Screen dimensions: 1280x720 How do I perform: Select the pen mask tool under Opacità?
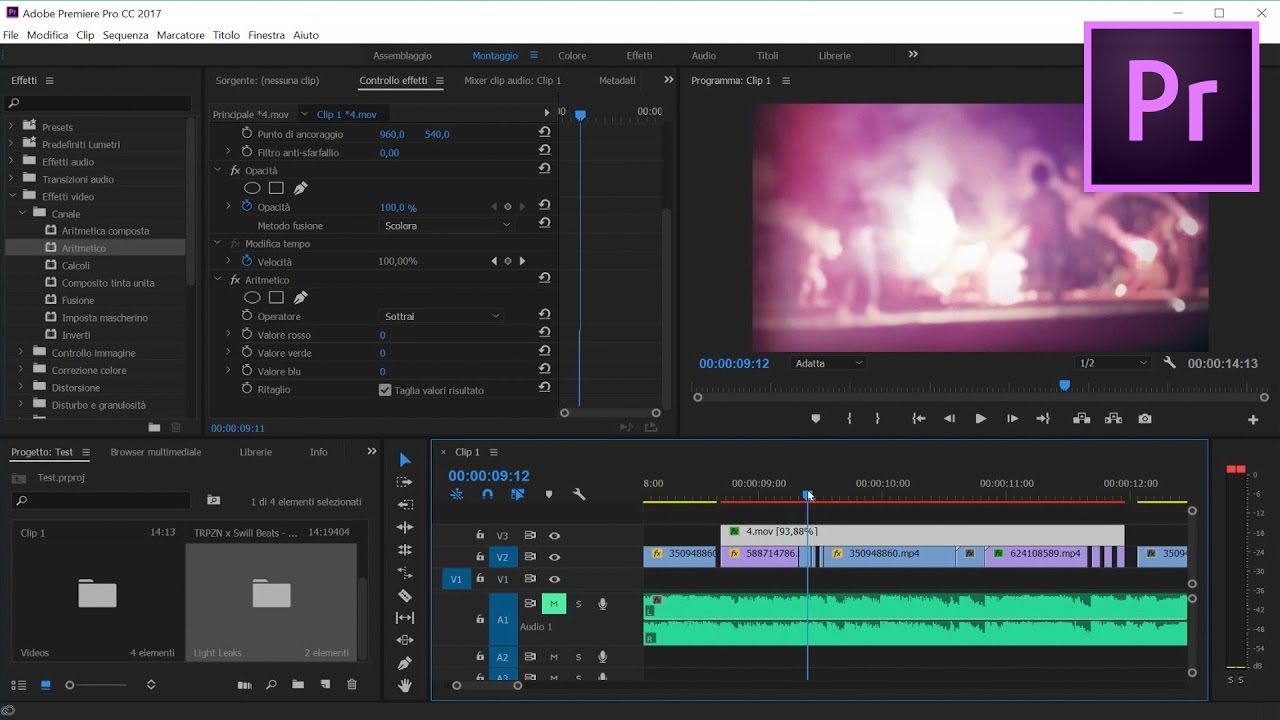pos(300,188)
